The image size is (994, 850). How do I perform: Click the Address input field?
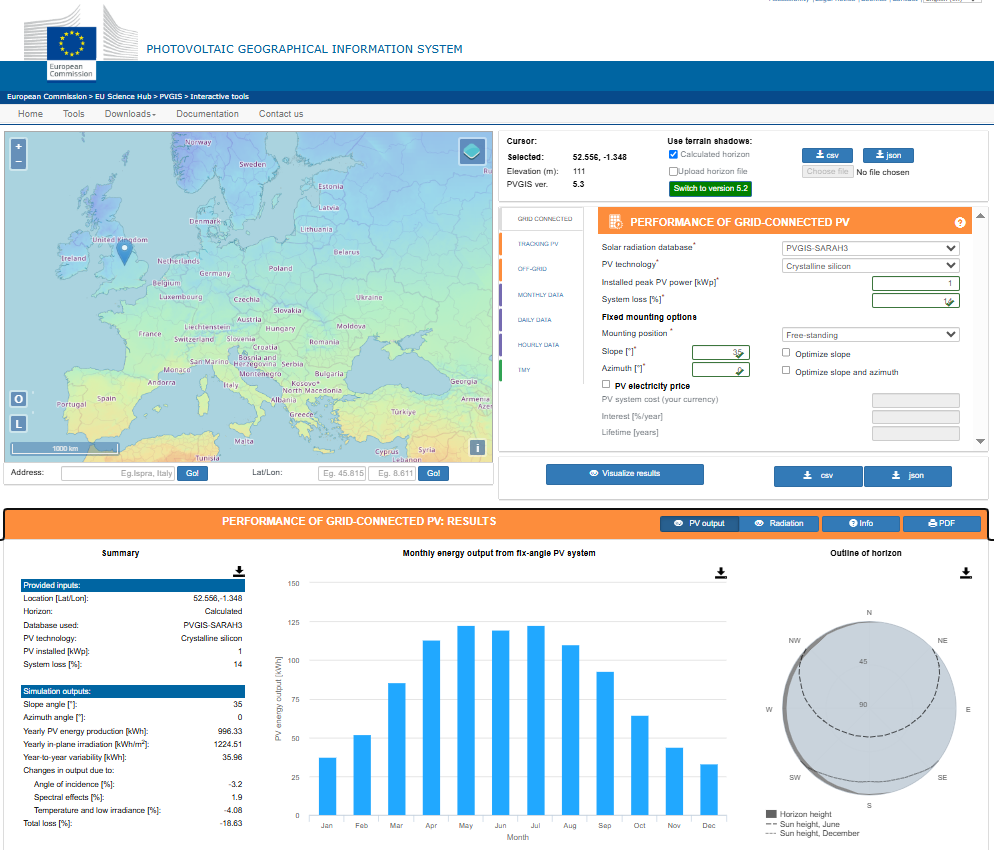[117, 473]
